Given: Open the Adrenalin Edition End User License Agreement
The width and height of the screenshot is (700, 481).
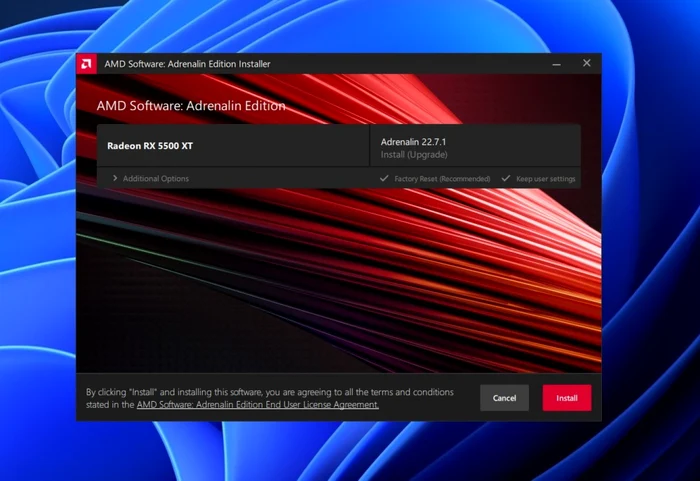Looking at the screenshot, I should click(258, 405).
